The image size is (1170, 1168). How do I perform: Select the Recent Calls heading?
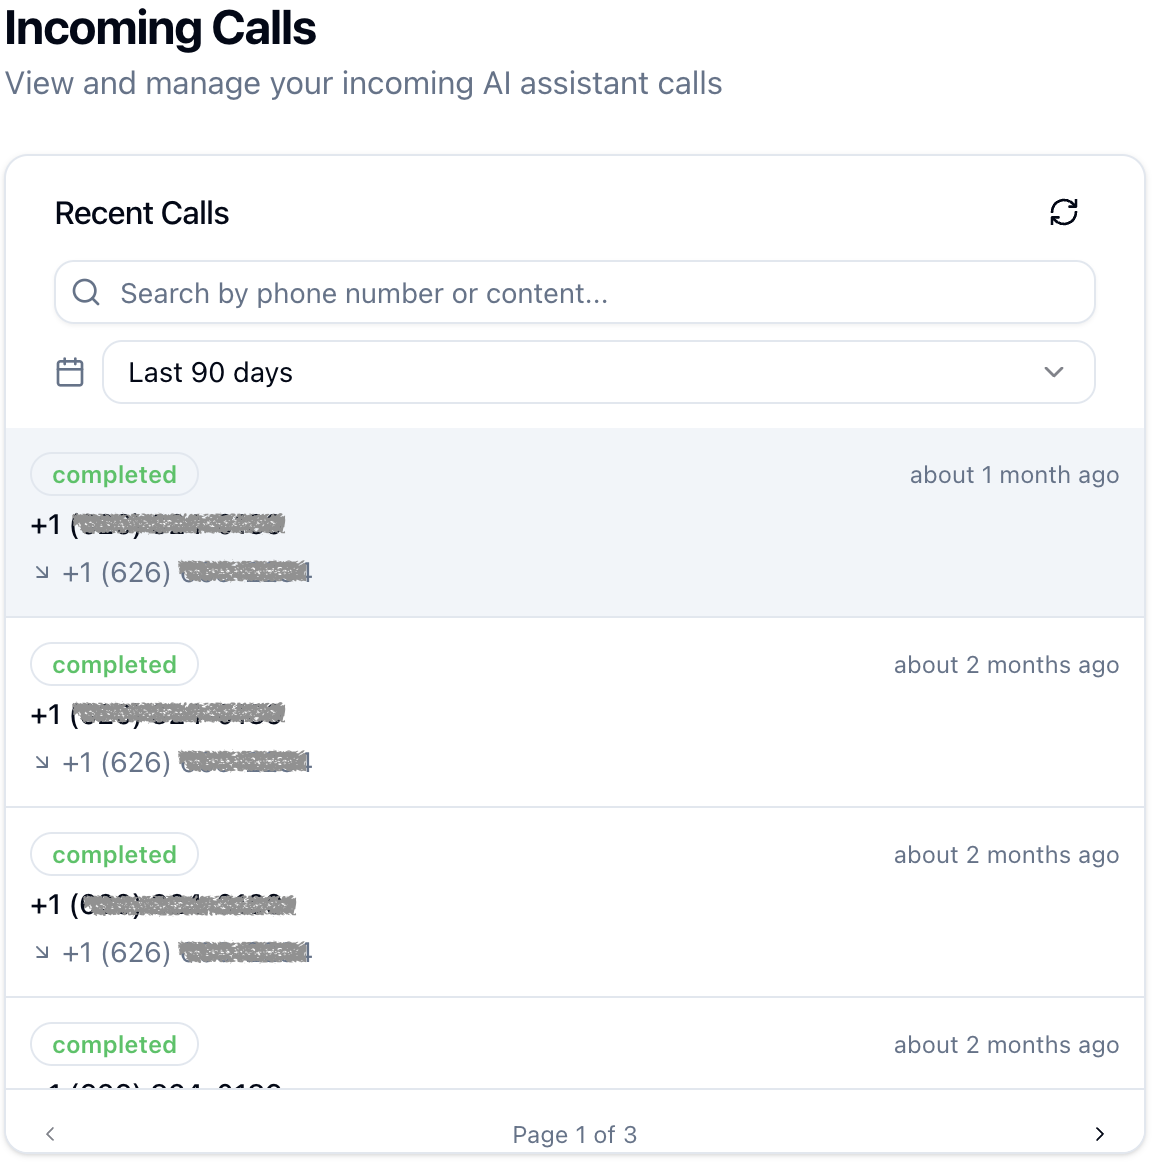tap(142, 212)
